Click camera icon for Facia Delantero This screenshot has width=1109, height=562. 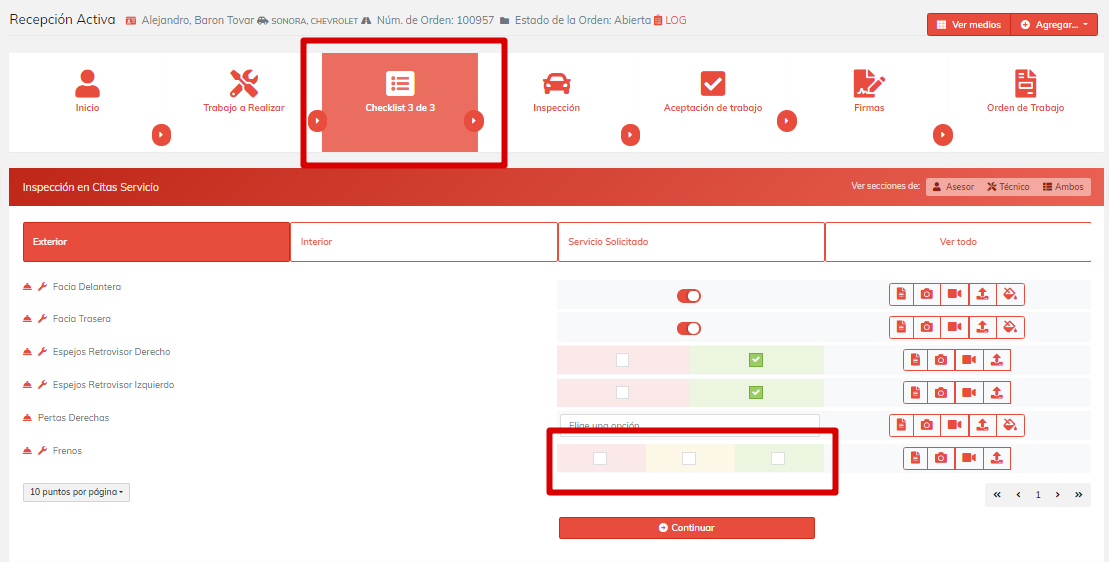pyautogui.click(x=928, y=294)
